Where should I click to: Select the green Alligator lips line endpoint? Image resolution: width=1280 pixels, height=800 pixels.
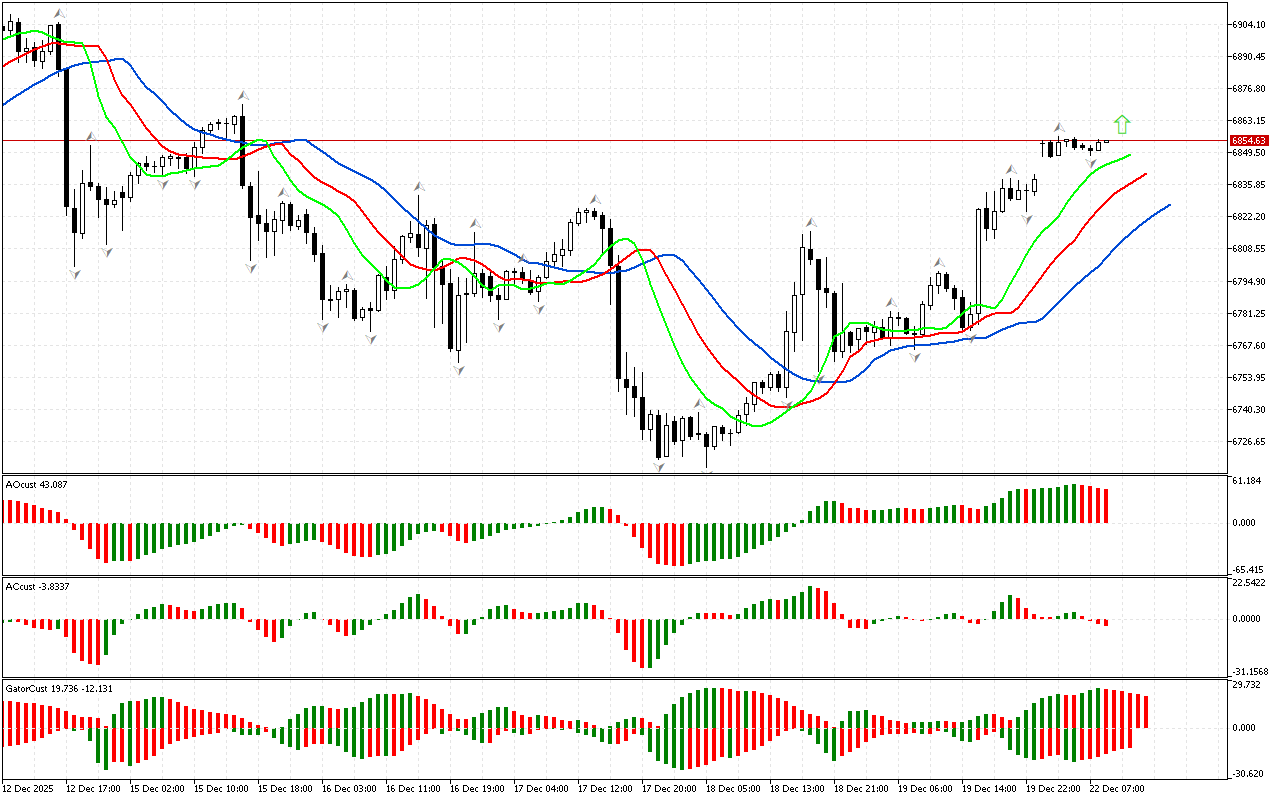pyautogui.click(x=1130, y=155)
